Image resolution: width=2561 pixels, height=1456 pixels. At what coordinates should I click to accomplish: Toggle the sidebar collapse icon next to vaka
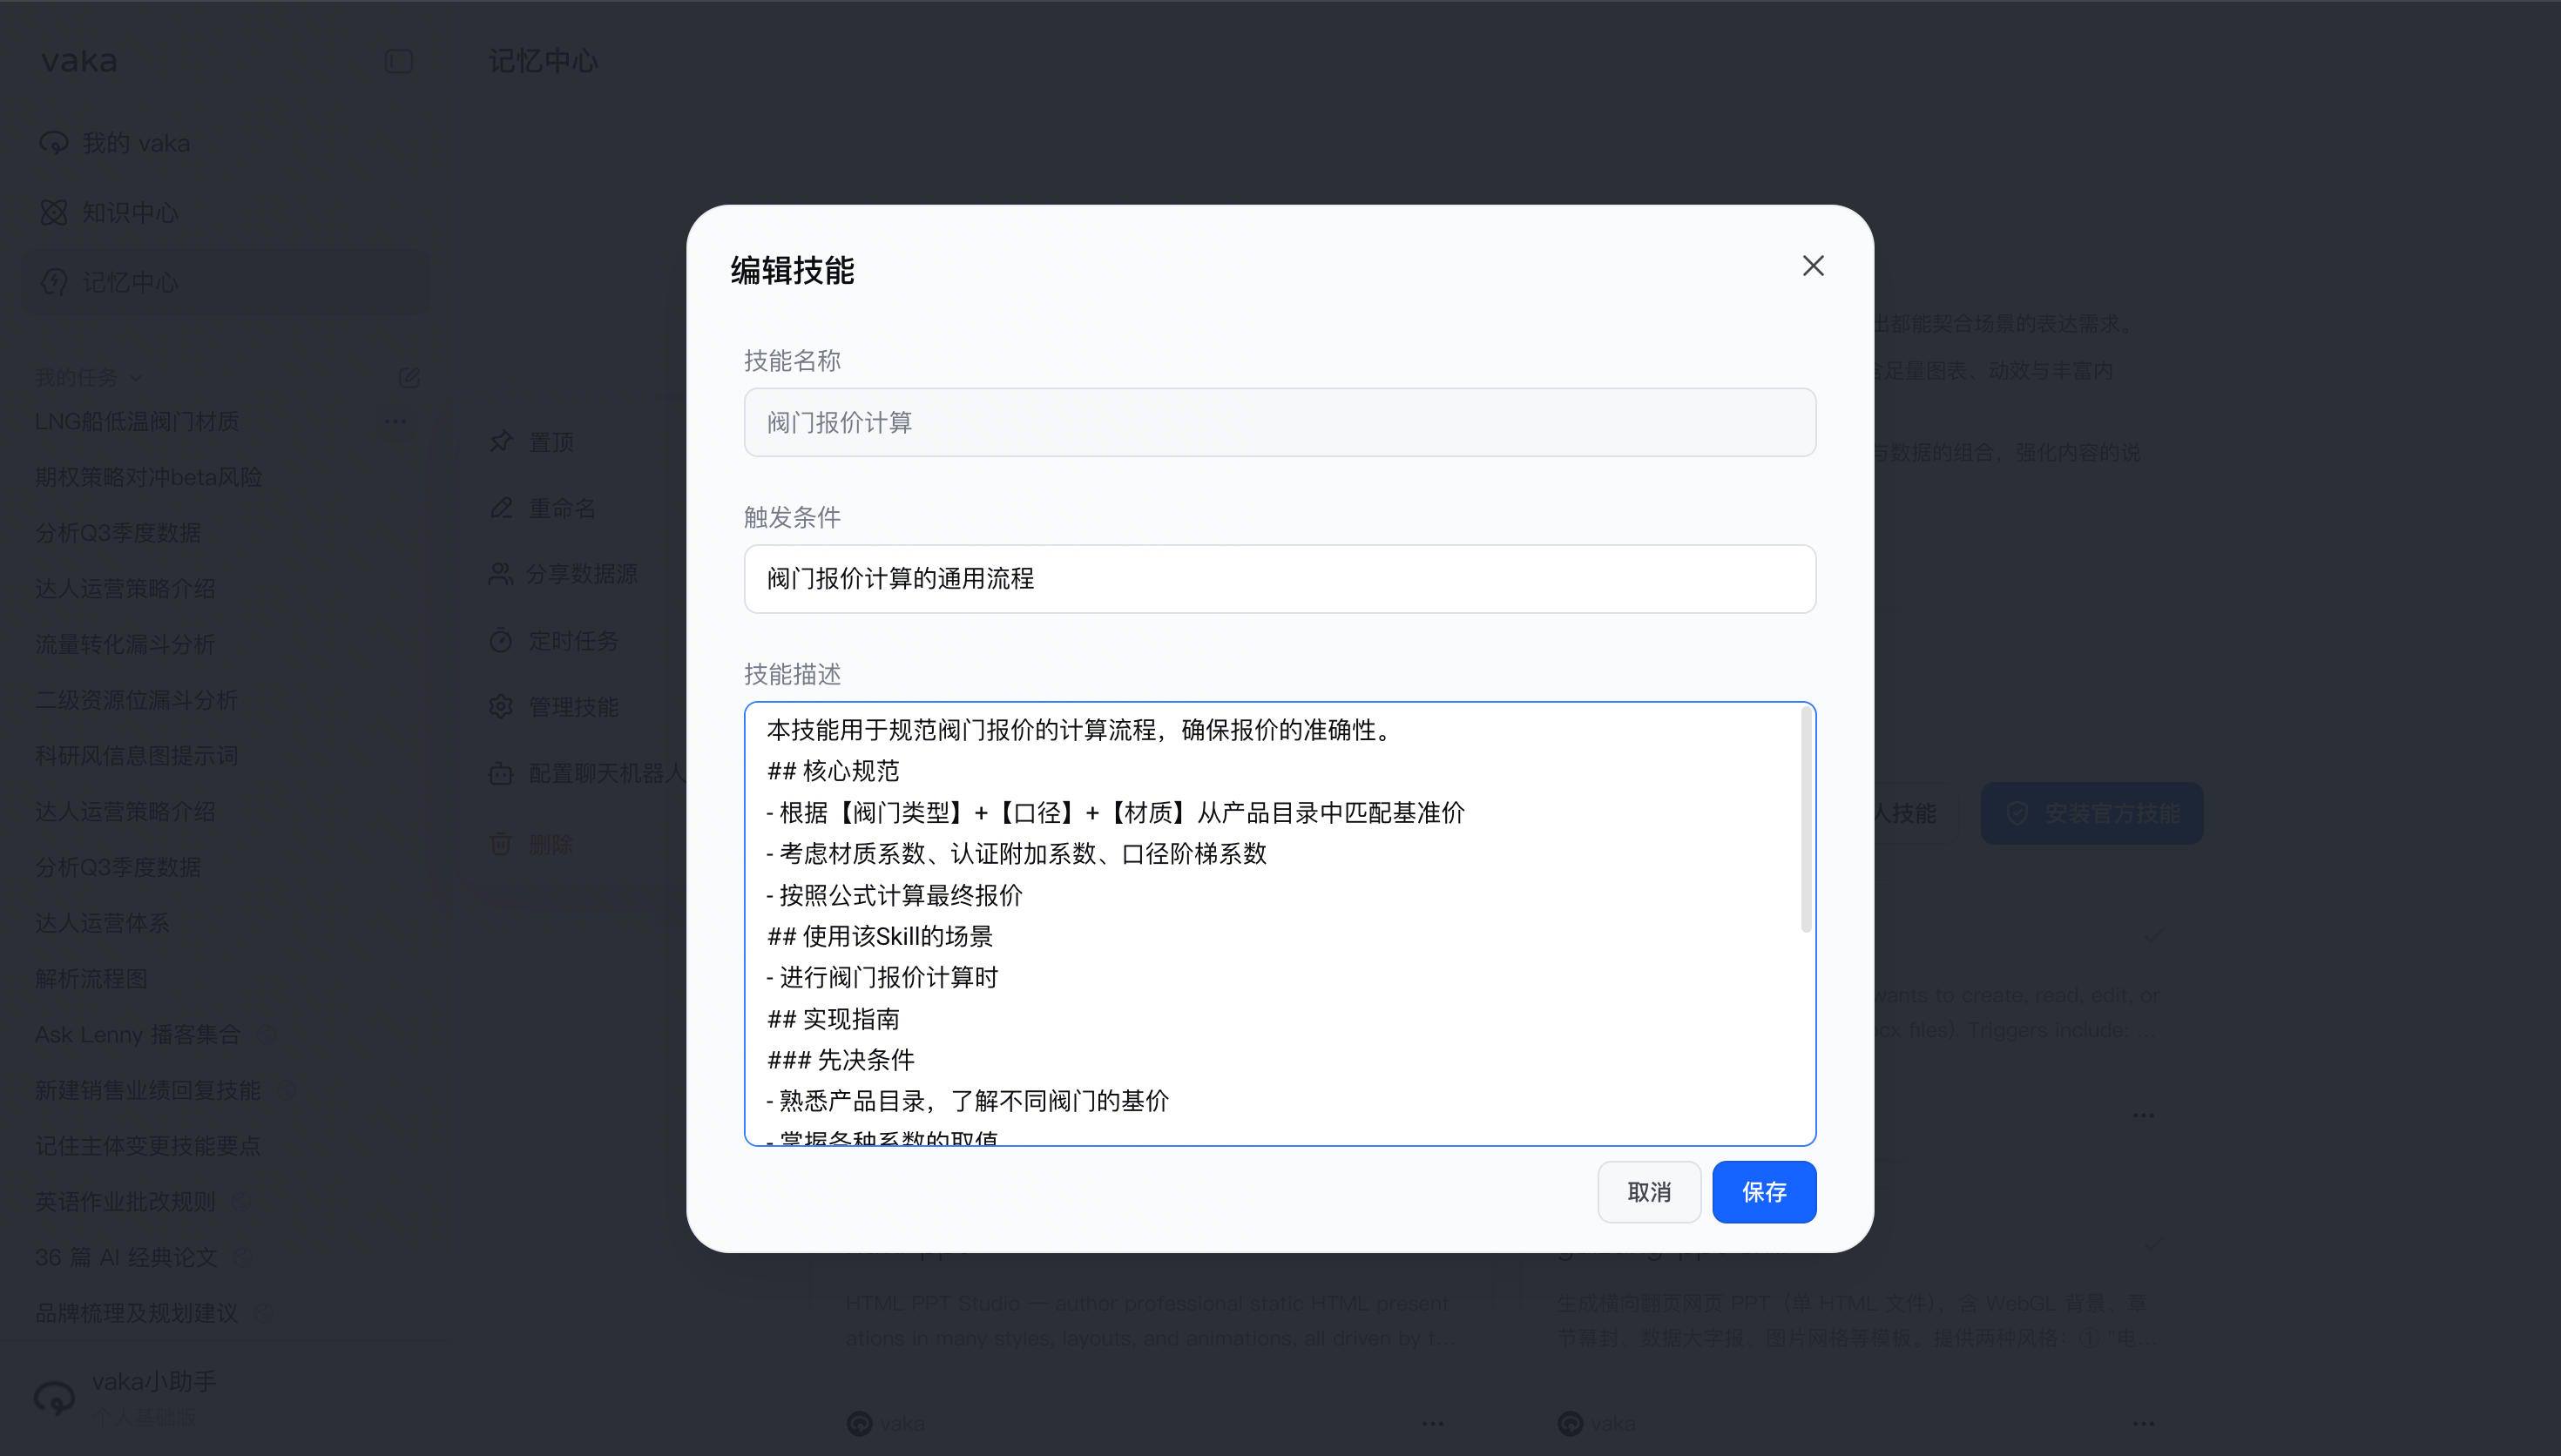[399, 62]
